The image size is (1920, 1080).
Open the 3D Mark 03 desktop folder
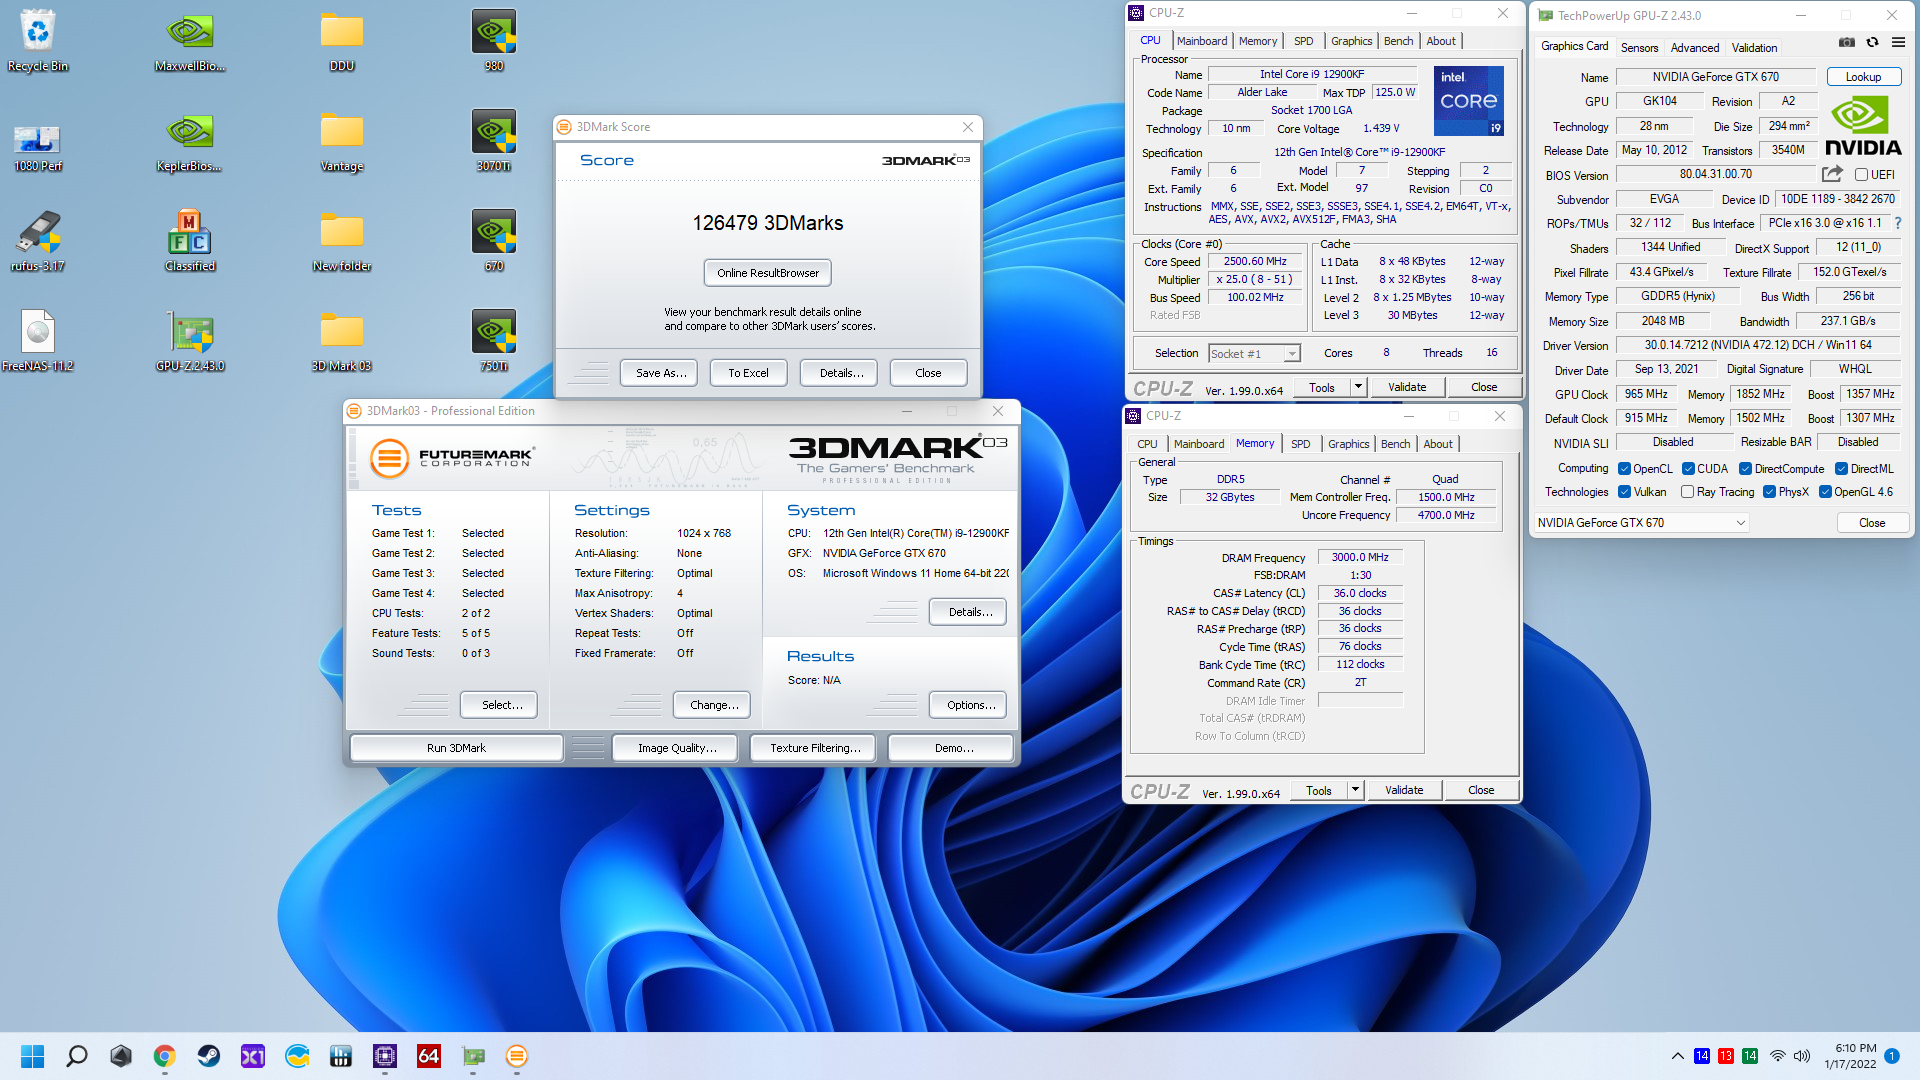pos(342,340)
